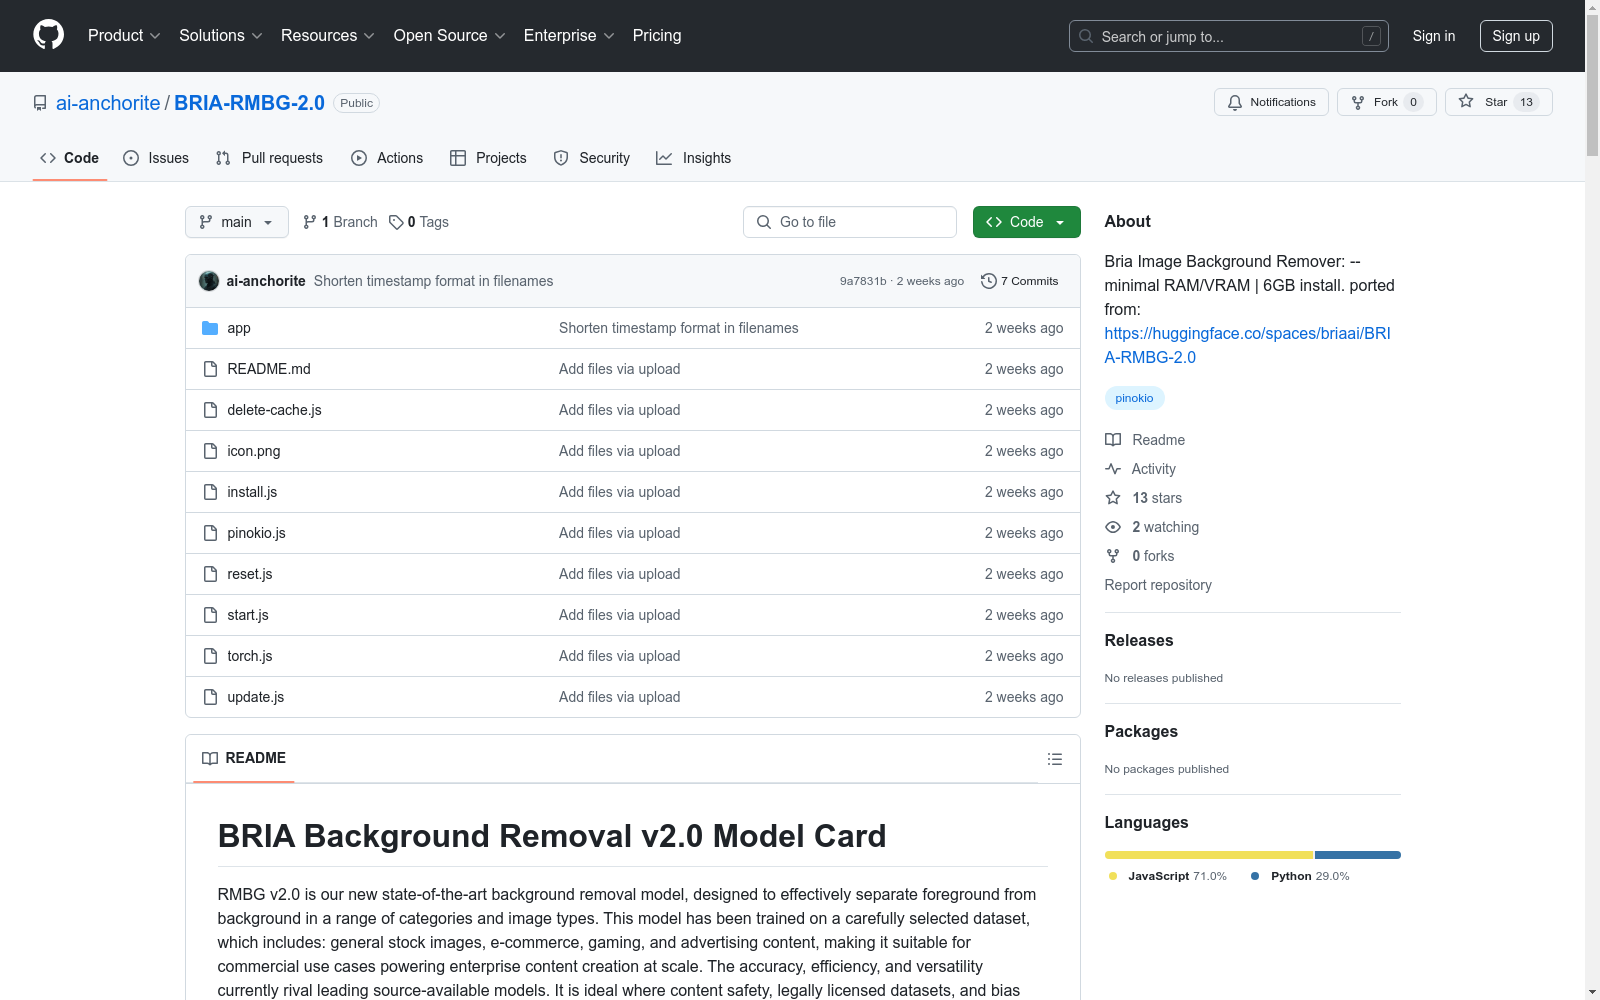Open the README outline list icon
1600x1000 pixels.
click(1054, 759)
